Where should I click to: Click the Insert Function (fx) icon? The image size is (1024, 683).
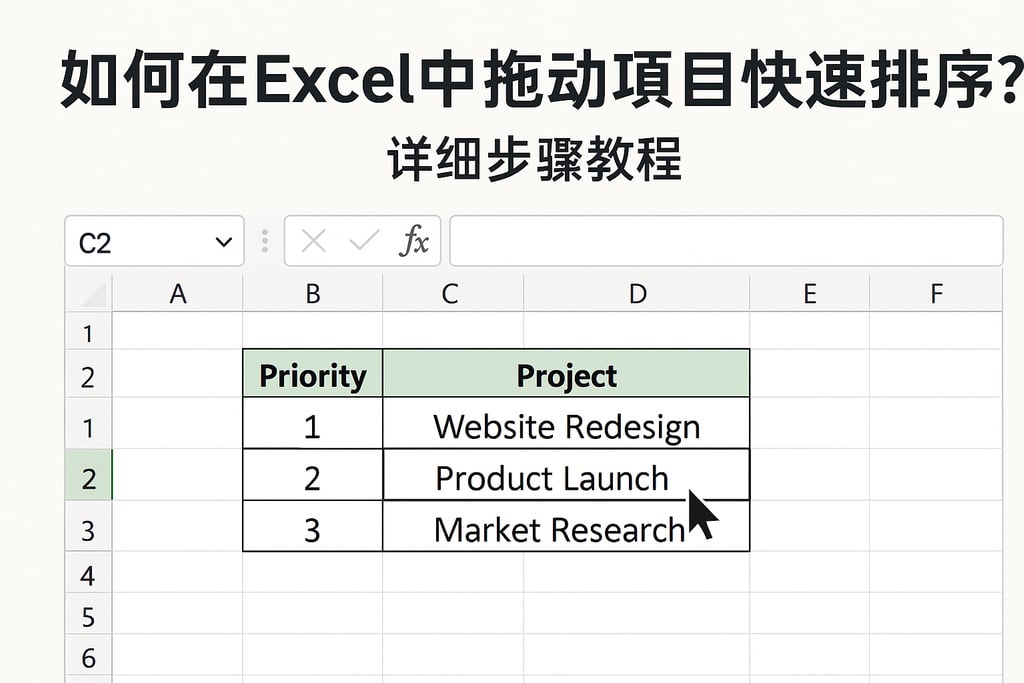click(x=414, y=241)
